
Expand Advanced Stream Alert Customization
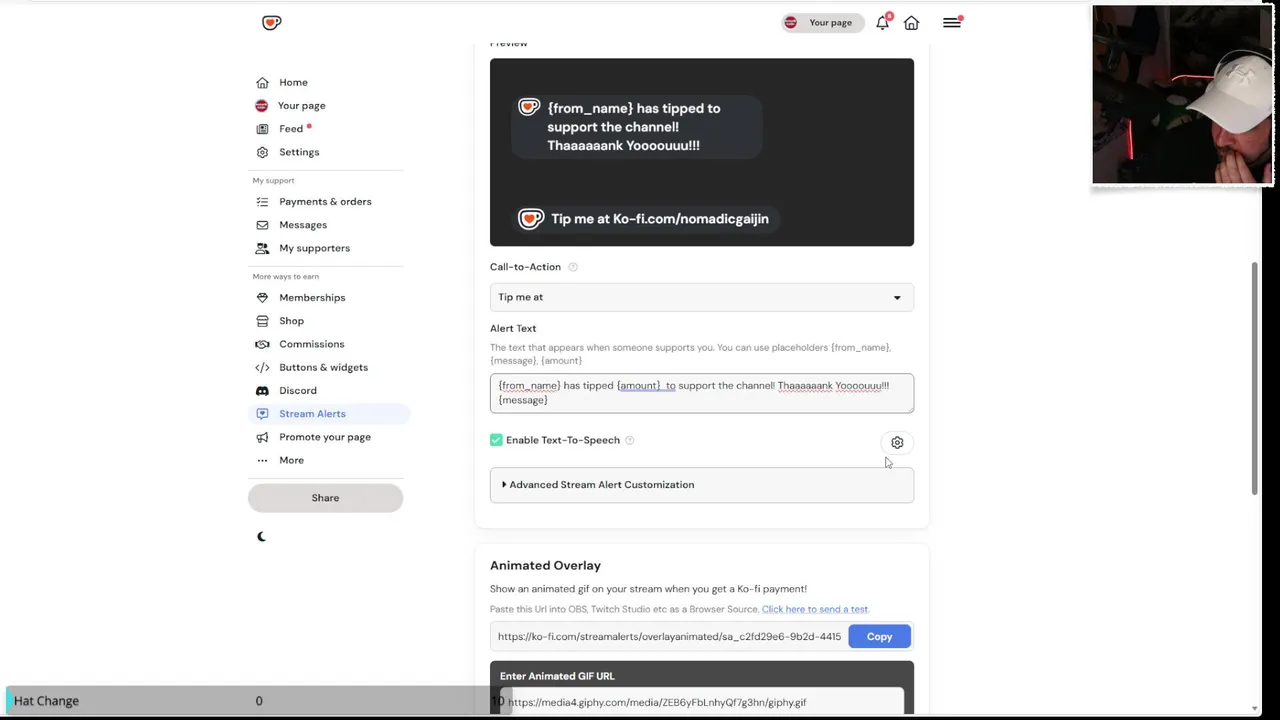click(701, 485)
